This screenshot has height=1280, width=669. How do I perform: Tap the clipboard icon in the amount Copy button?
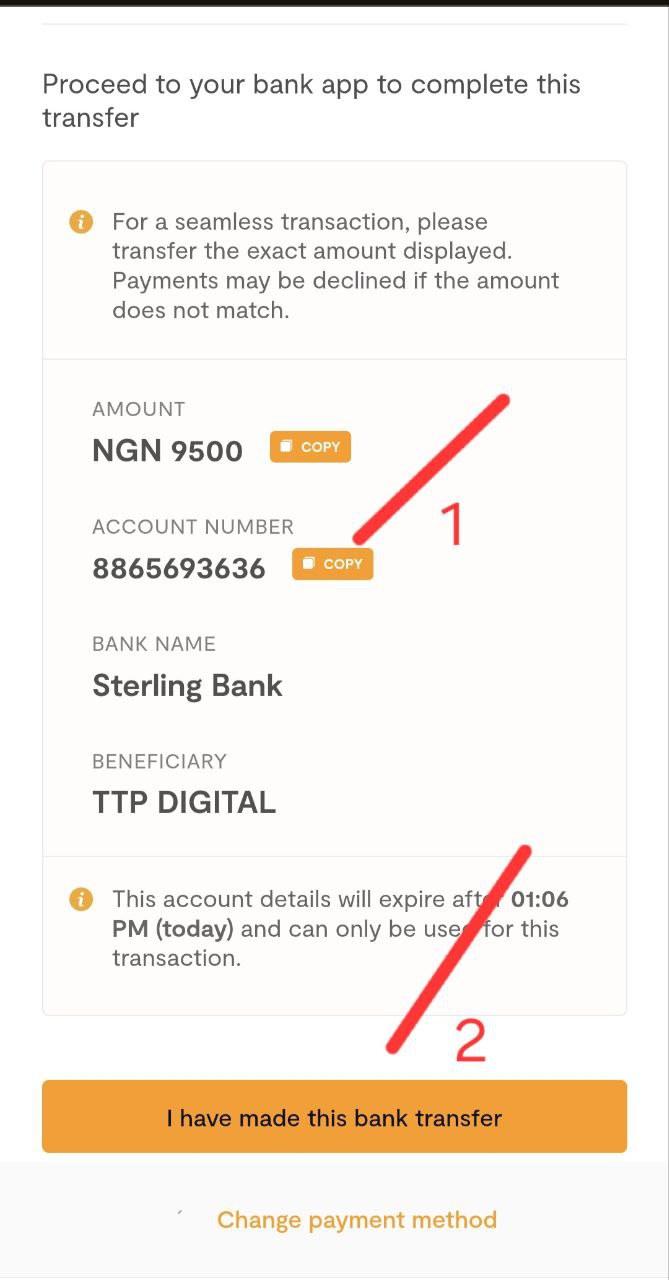286,447
